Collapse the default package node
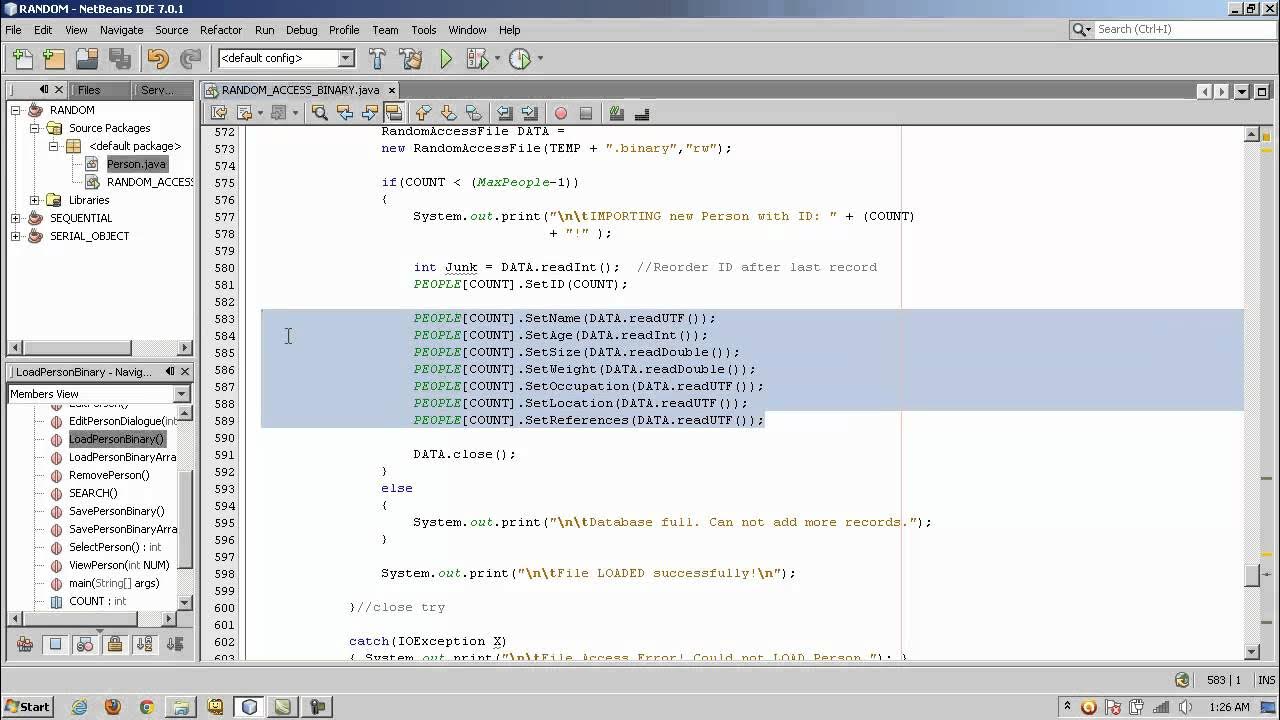 point(54,146)
